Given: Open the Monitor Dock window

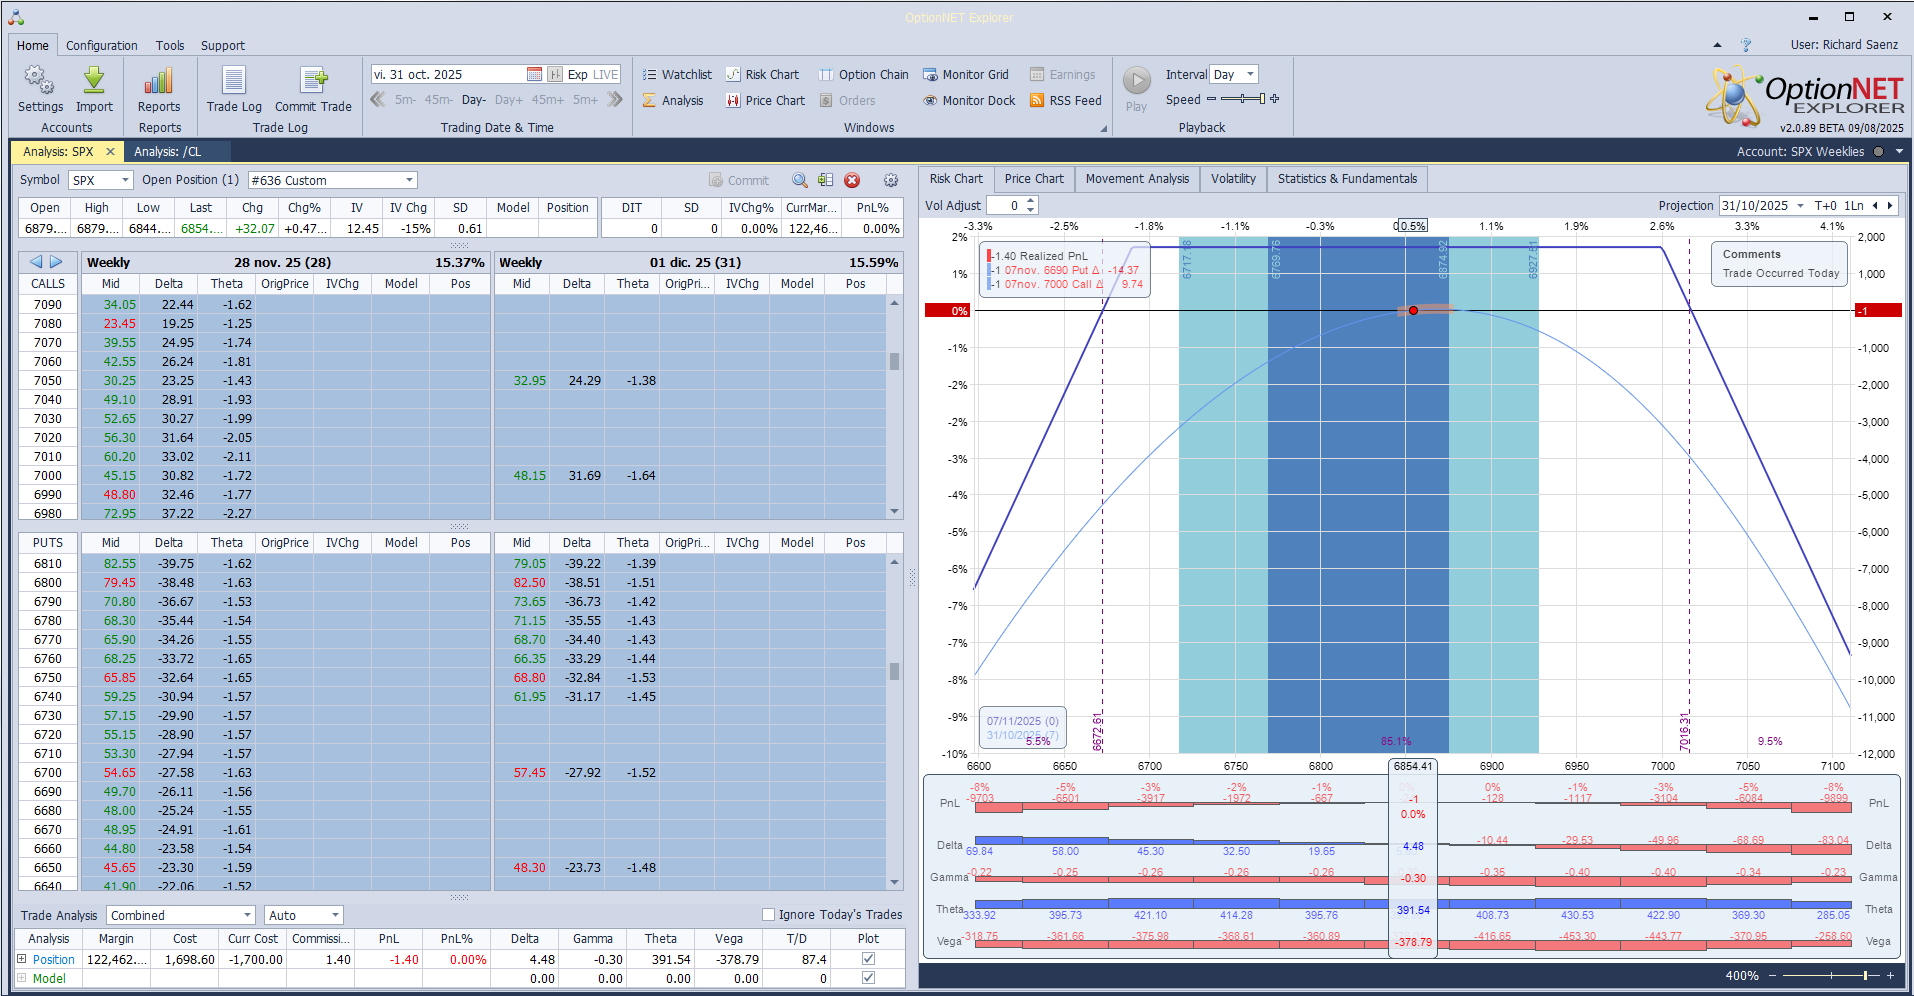Looking at the screenshot, I should tap(969, 100).
